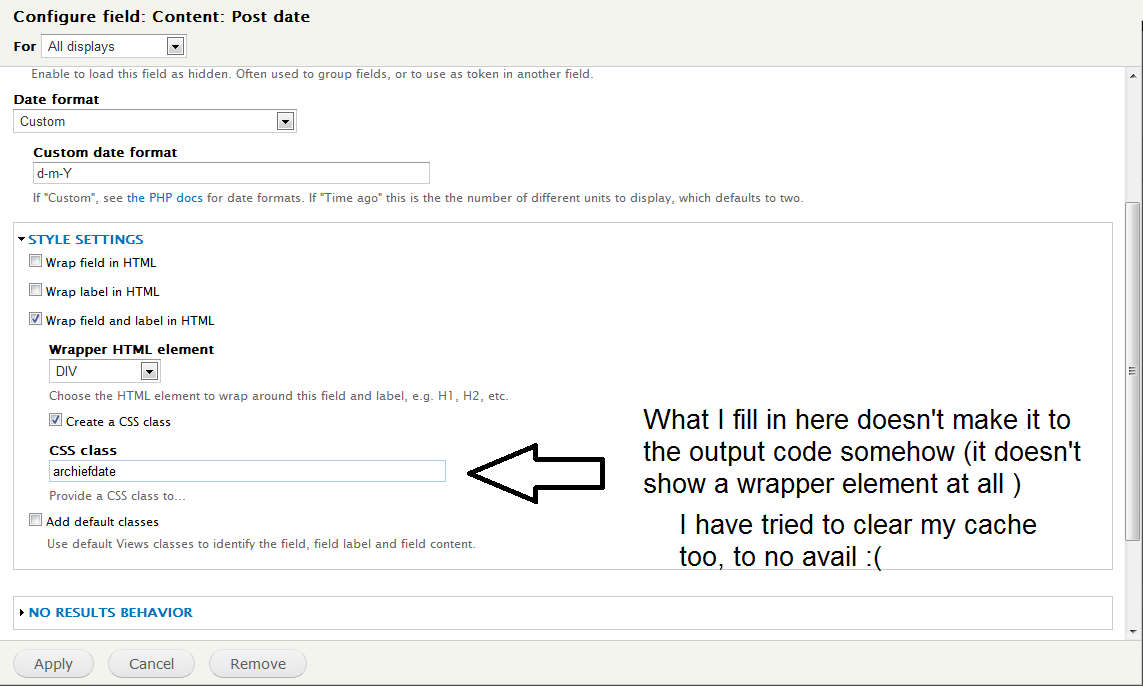Enable Wrap label in HTML checkbox
1143x686 pixels.
click(36, 291)
